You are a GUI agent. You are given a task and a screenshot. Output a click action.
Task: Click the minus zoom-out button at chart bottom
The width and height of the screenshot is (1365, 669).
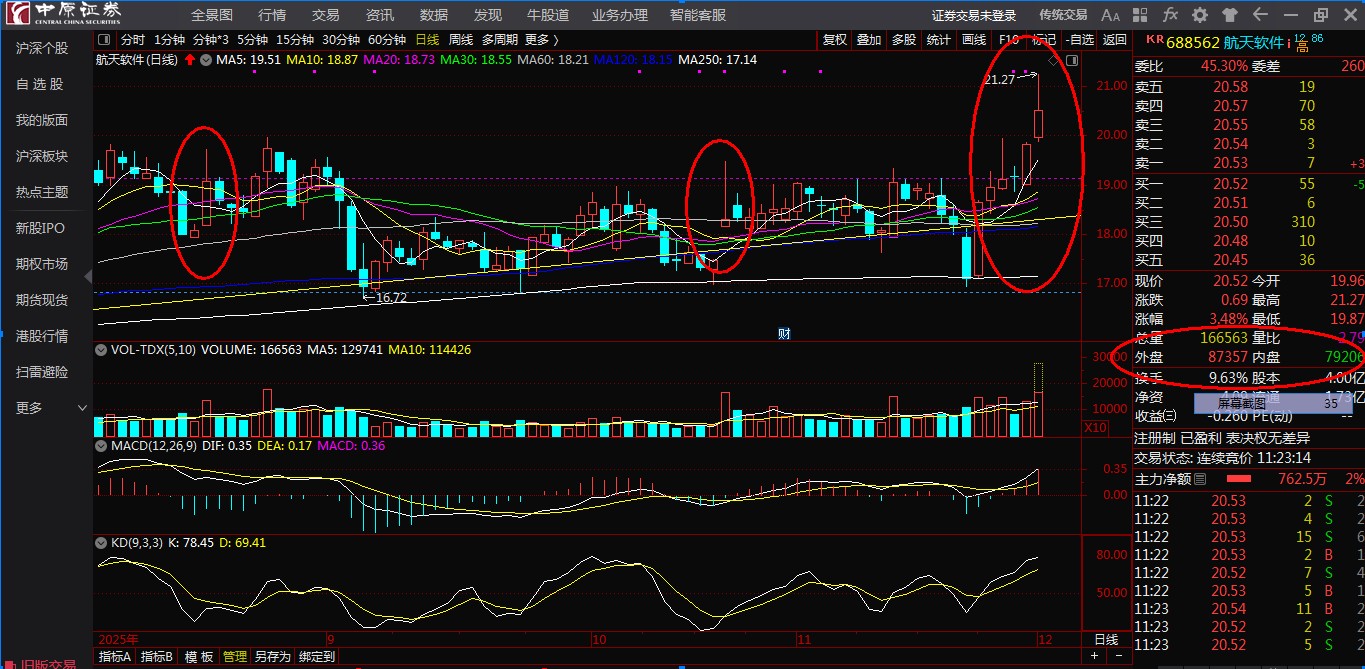pos(1121,657)
